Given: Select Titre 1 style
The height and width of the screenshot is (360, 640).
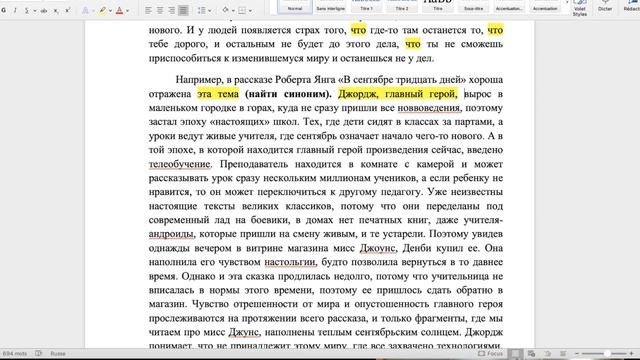Looking at the screenshot, I should [366, 7].
